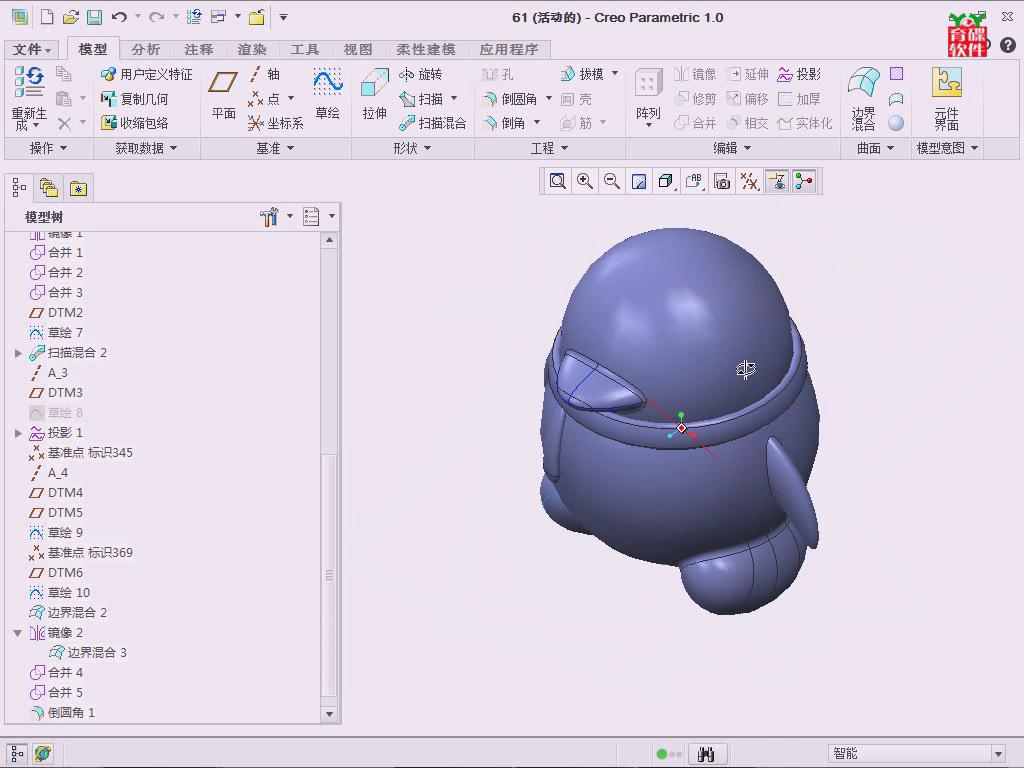Open User-Defined Feature (用户定义特征)

coord(146,74)
